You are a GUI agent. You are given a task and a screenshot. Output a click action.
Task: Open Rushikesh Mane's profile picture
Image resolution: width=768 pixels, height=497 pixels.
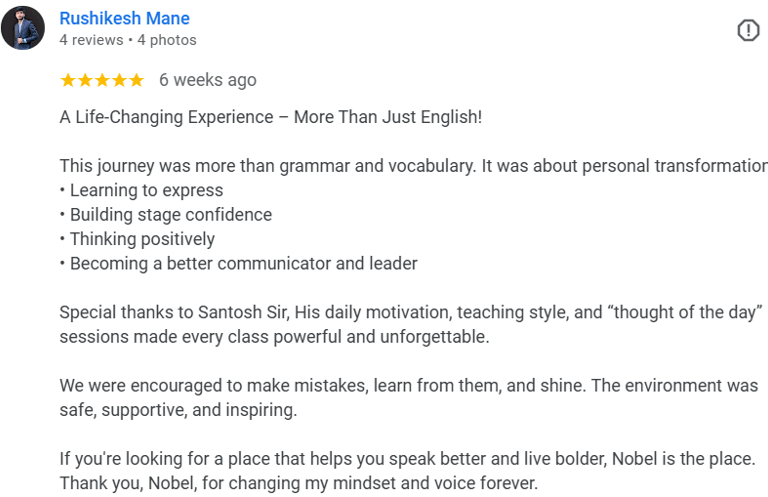coord(23,28)
